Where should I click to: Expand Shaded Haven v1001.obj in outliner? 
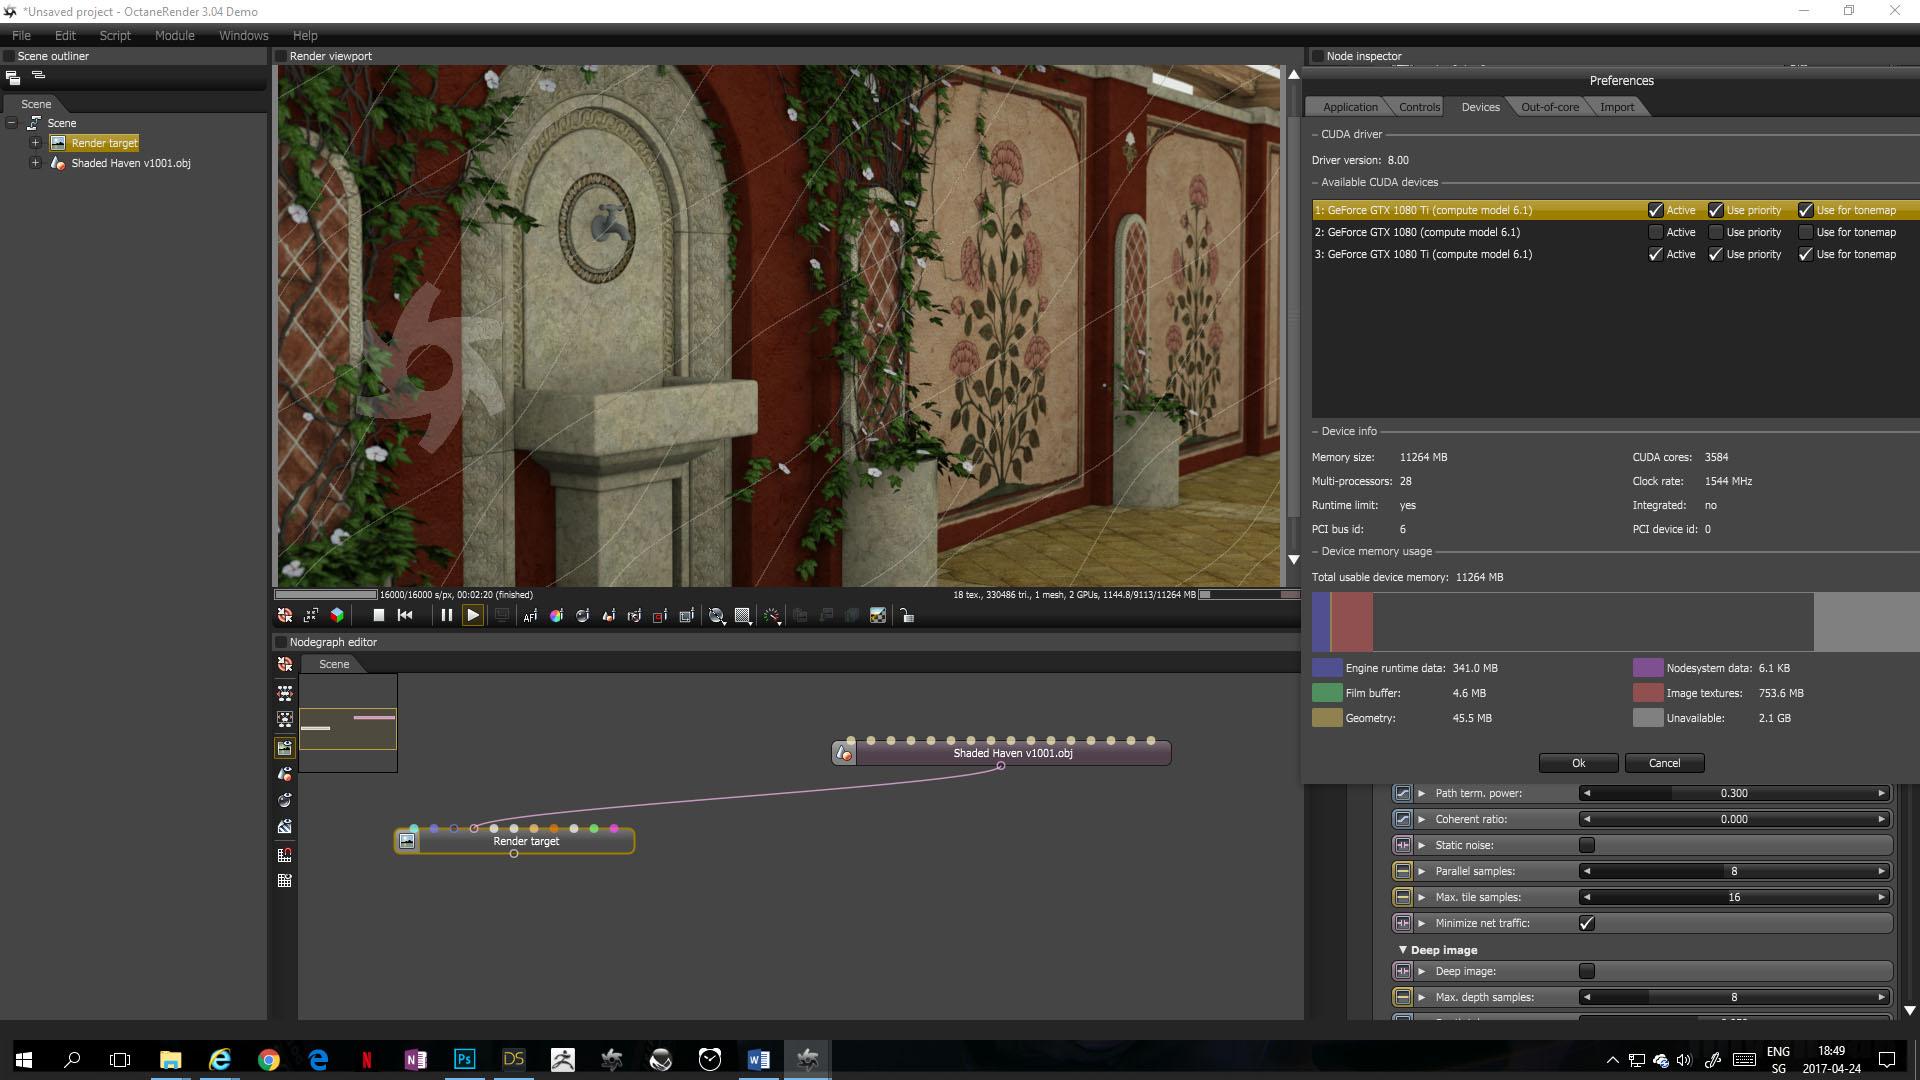pyautogui.click(x=35, y=163)
